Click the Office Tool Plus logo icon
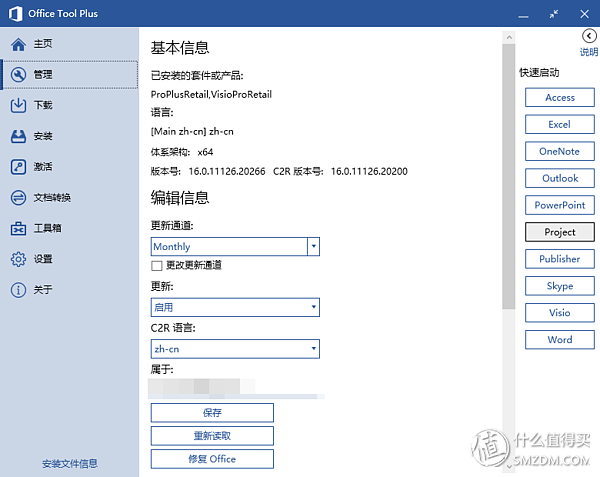600x477 pixels. tap(15, 14)
